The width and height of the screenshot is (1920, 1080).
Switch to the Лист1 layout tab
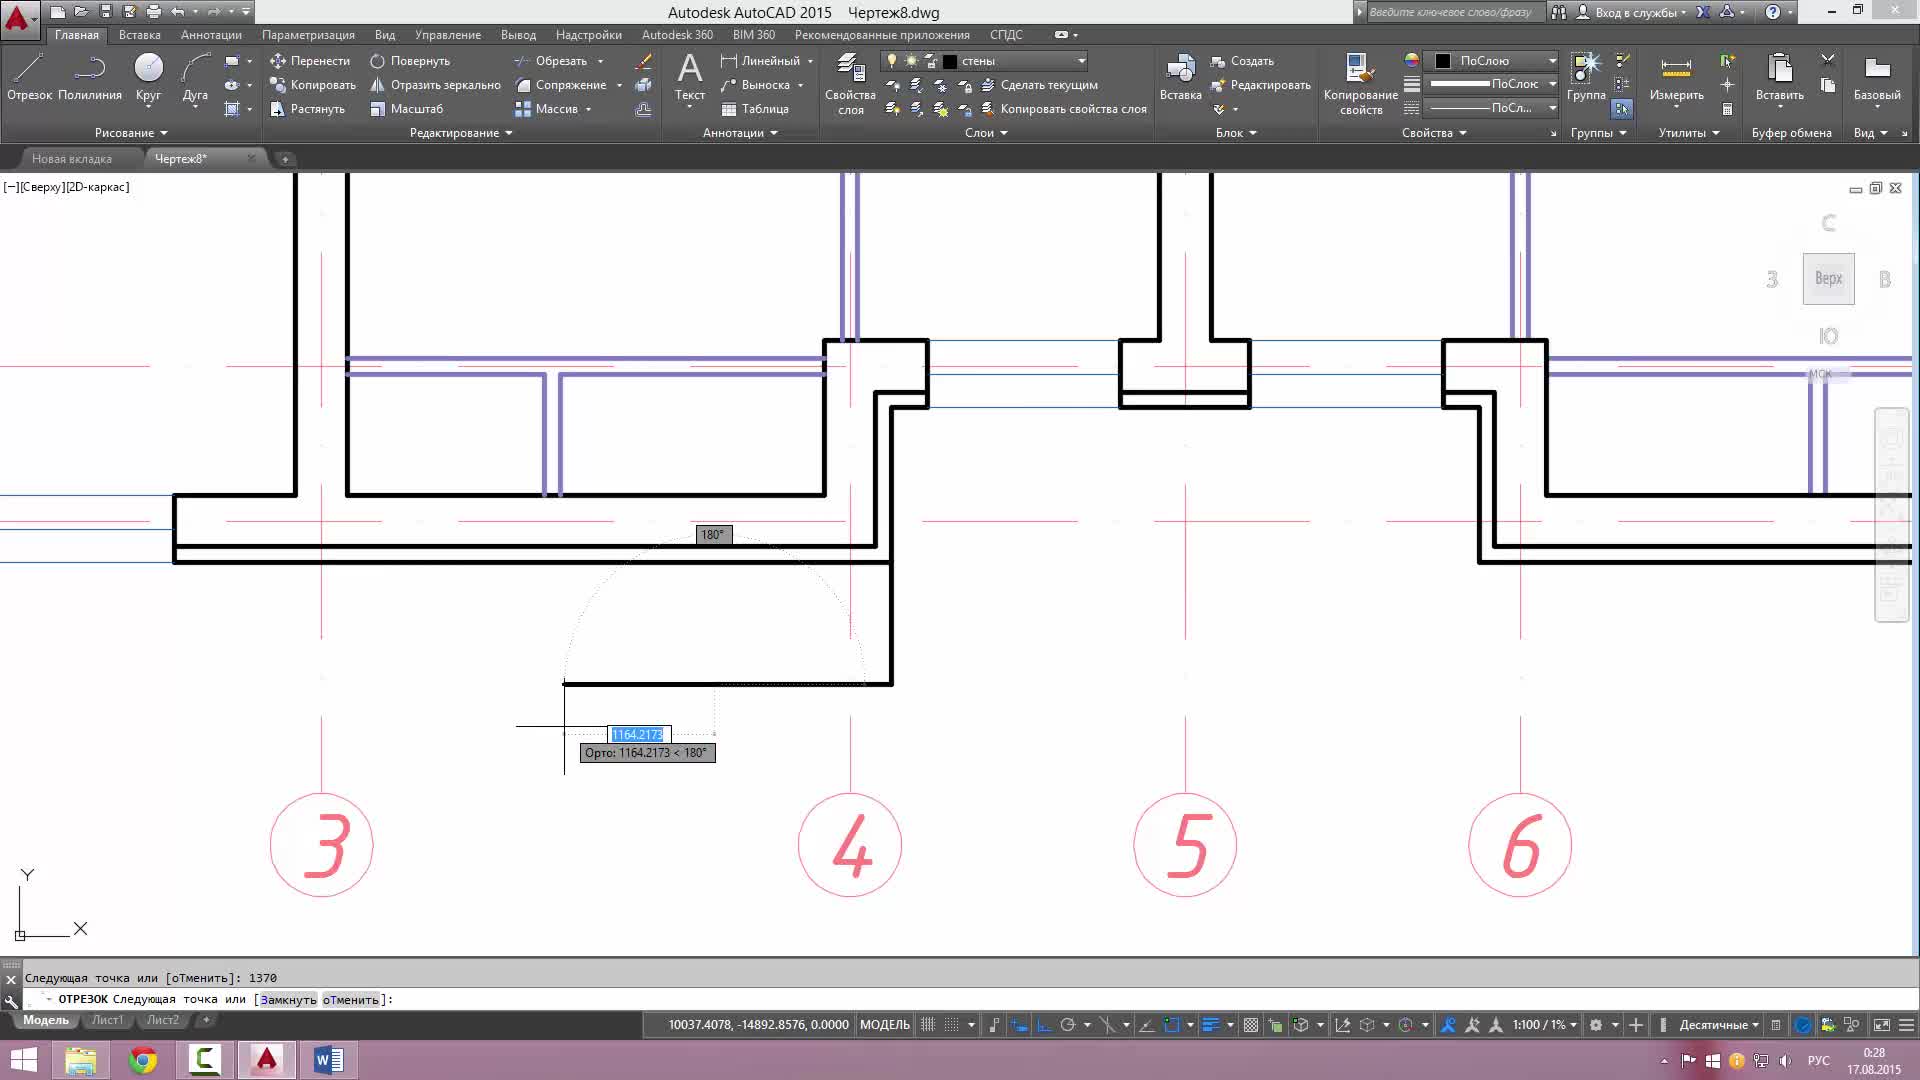[107, 1021]
